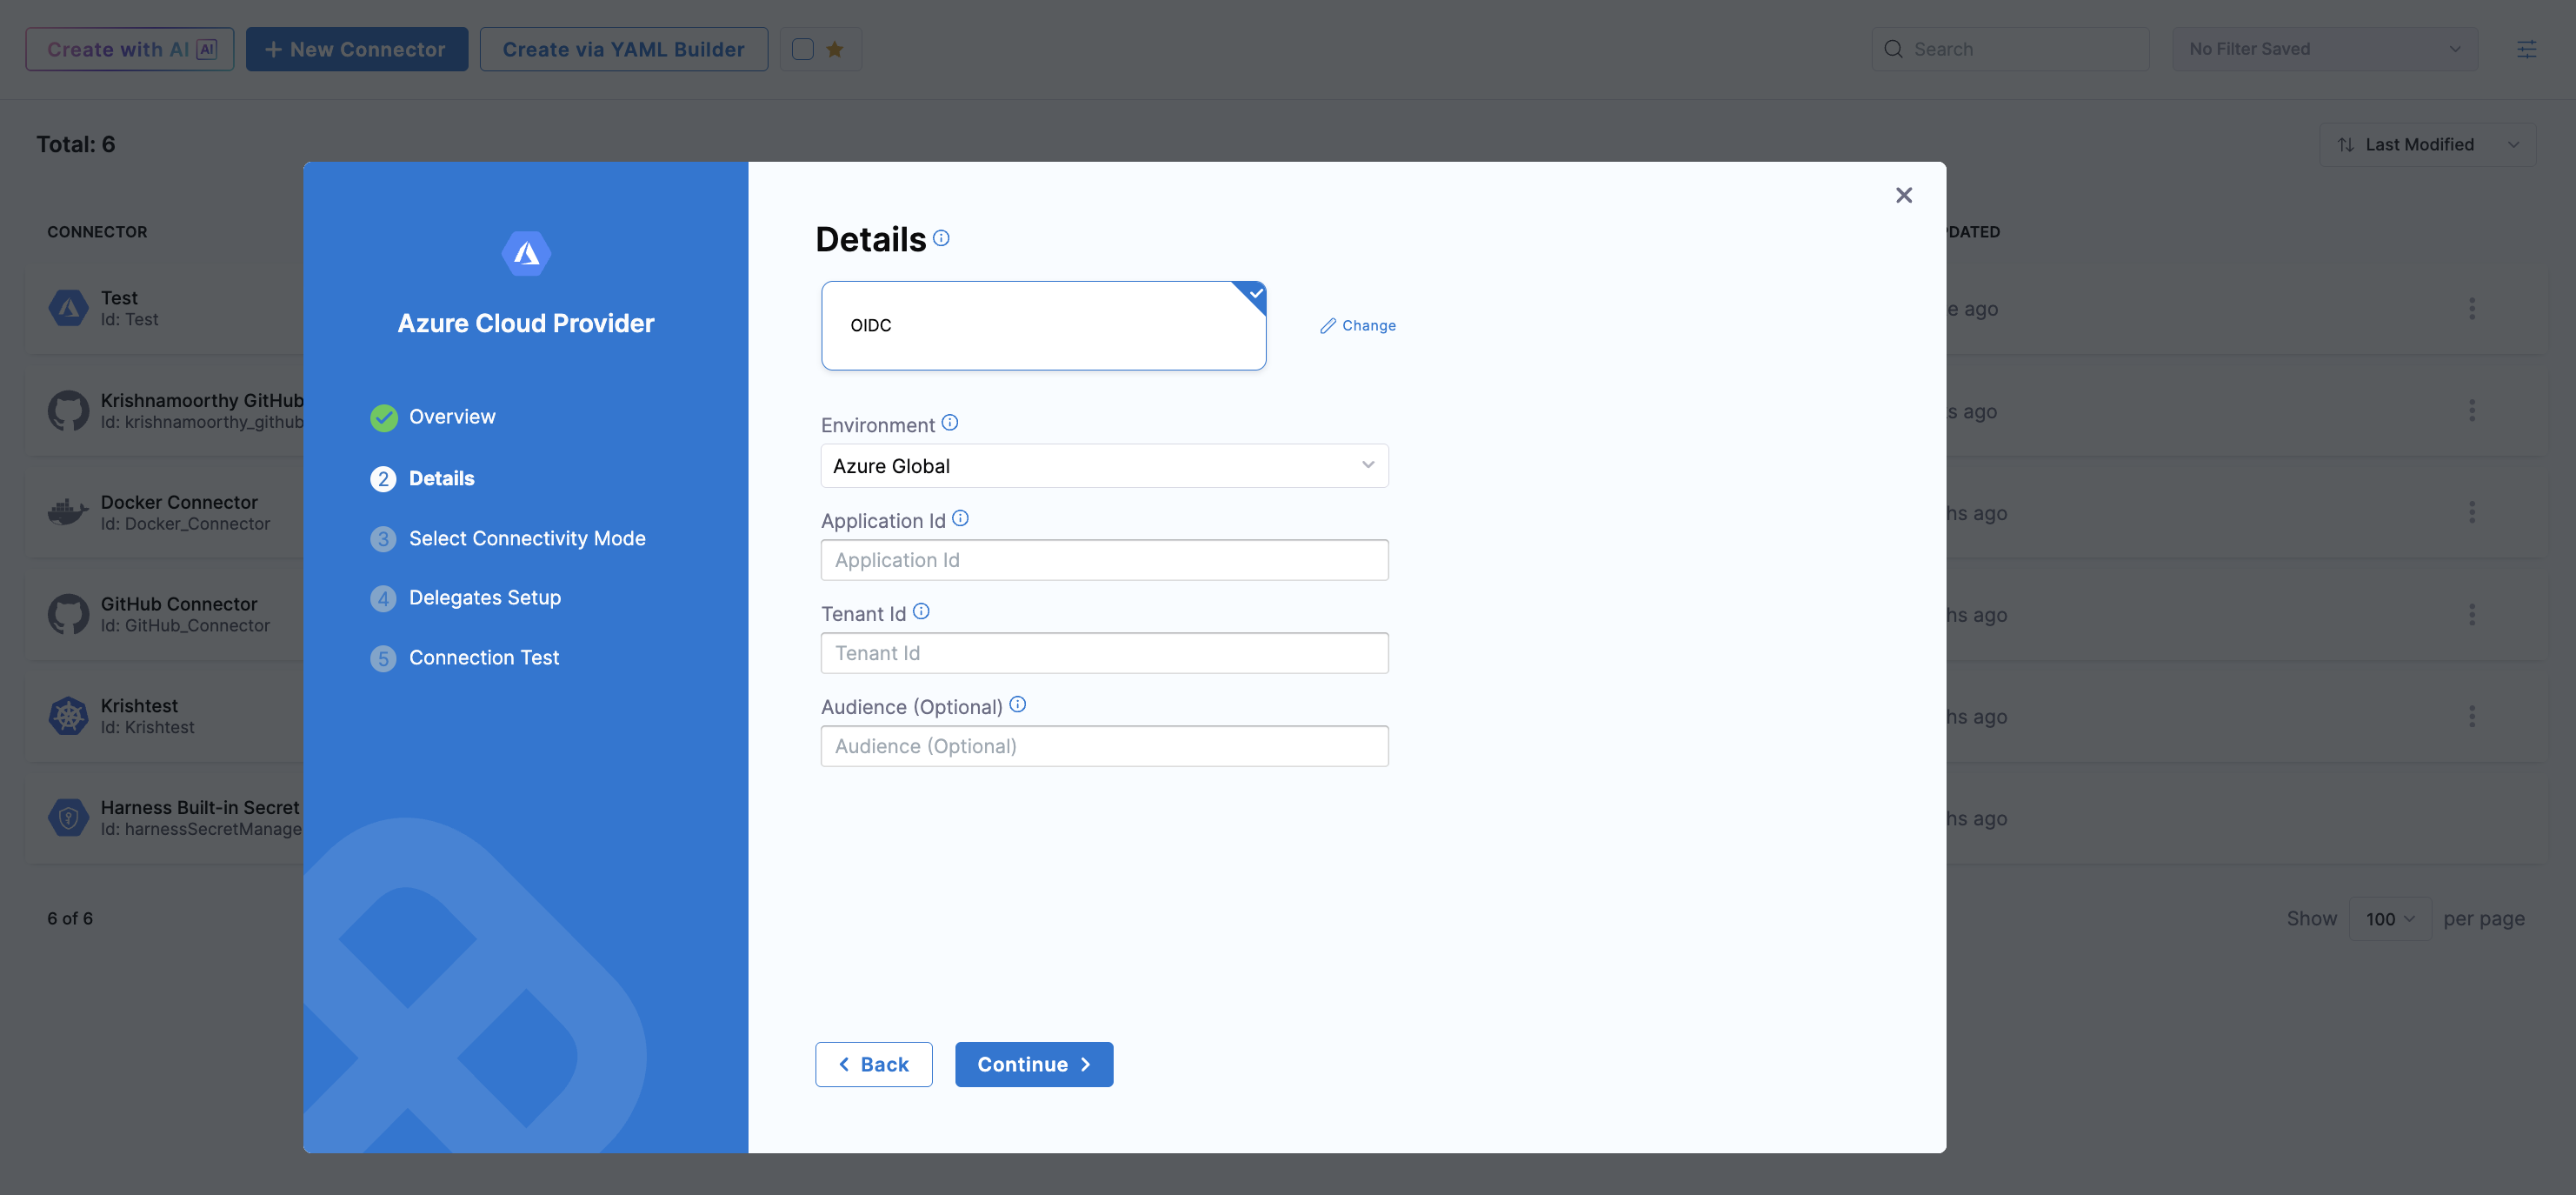This screenshot has width=2576, height=1195.
Task: Click the Krishtest Kubernetes icon
Action: point(68,716)
